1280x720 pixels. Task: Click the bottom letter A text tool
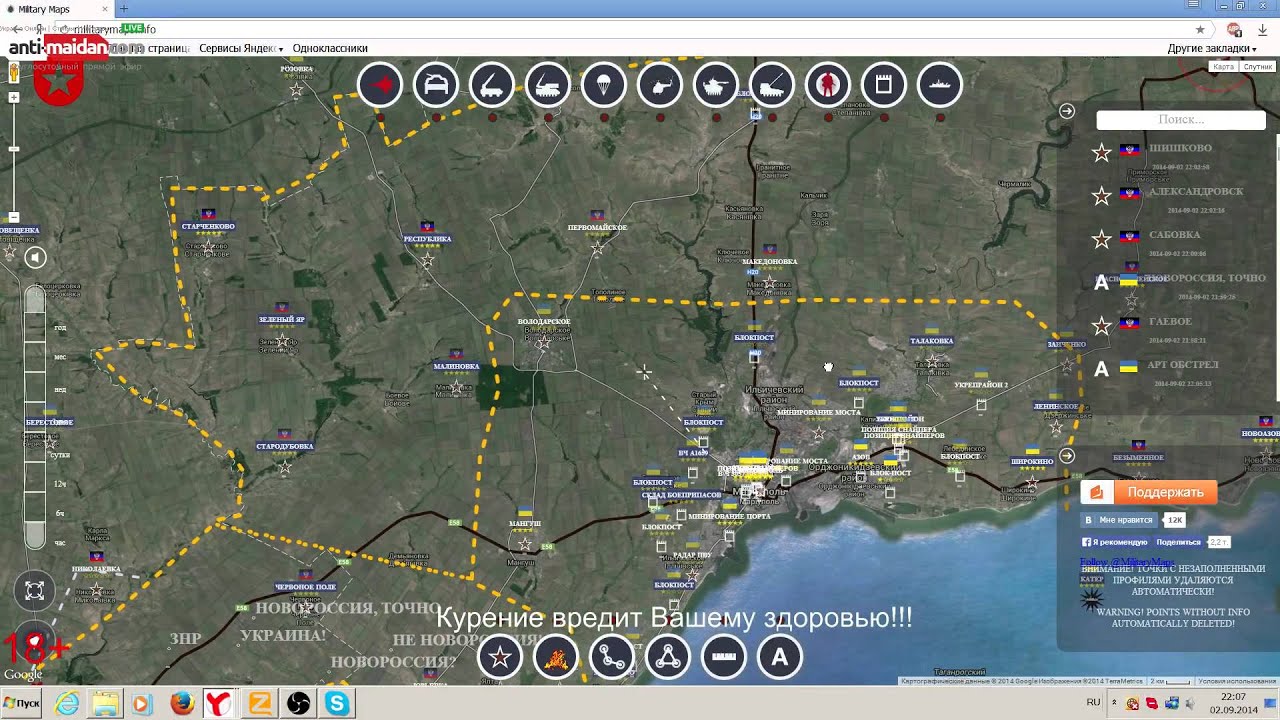(780, 657)
